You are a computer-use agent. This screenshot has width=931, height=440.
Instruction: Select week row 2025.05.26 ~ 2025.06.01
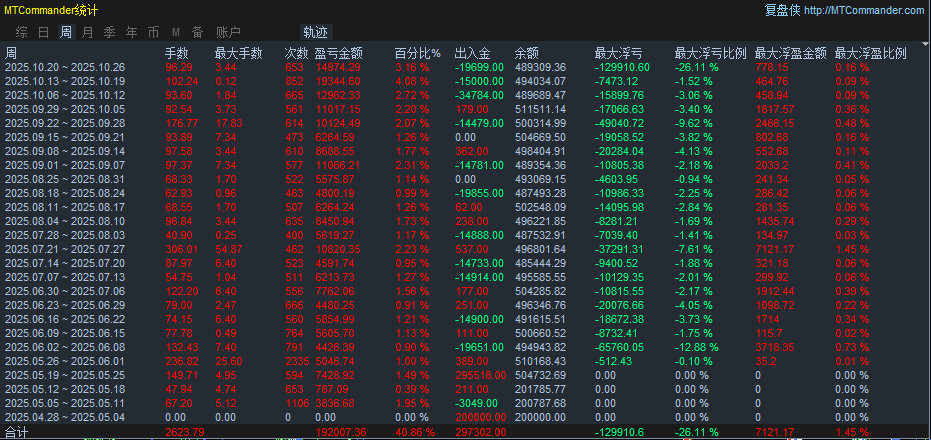click(x=466, y=361)
